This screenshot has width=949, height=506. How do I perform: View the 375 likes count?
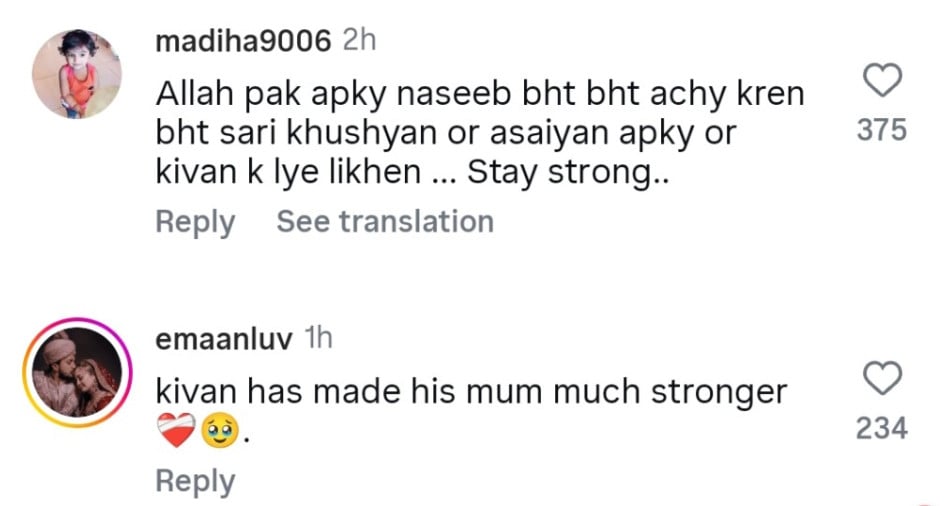pyautogui.click(x=881, y=130)
